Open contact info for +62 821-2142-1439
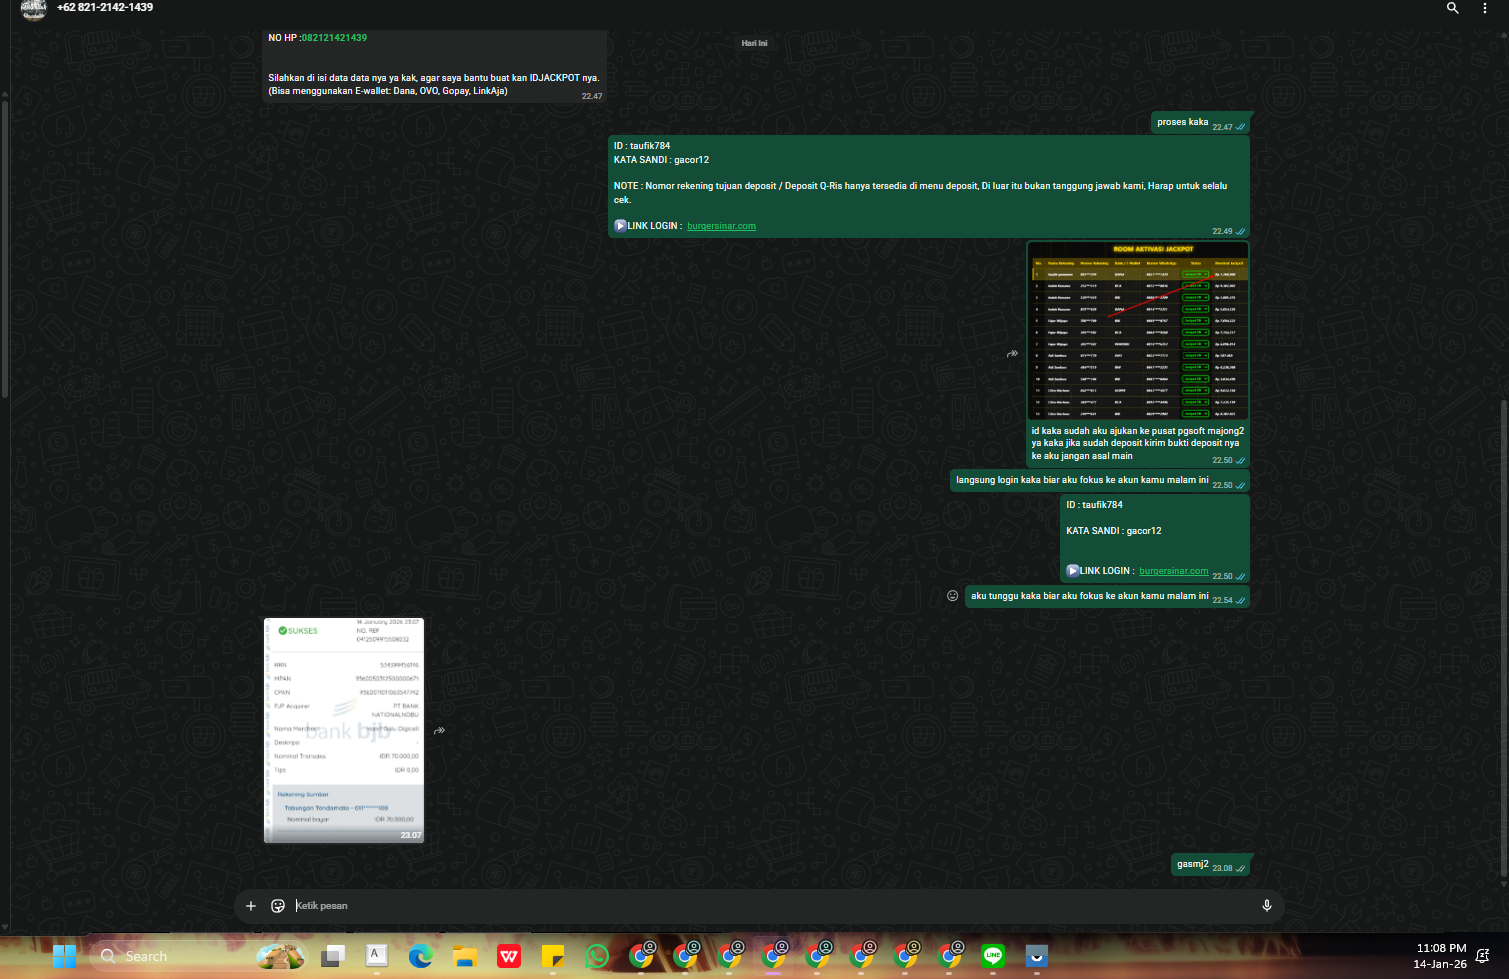Screen dimensions: 1509x979 pyautogui.click(x=105, y=7)
